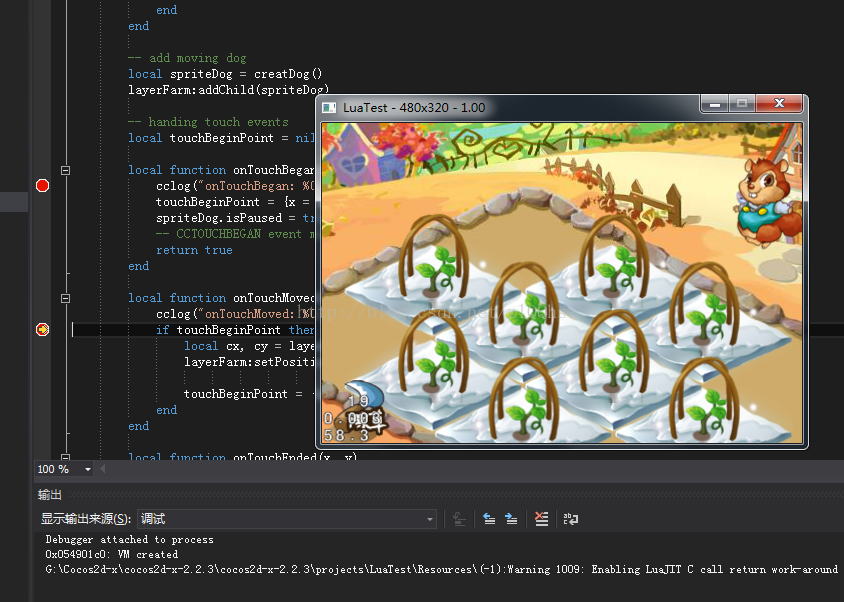The width and height of the screenshot is (844, 602).
Task: Maximize the LuaTest window
Action: click(742, 103)
